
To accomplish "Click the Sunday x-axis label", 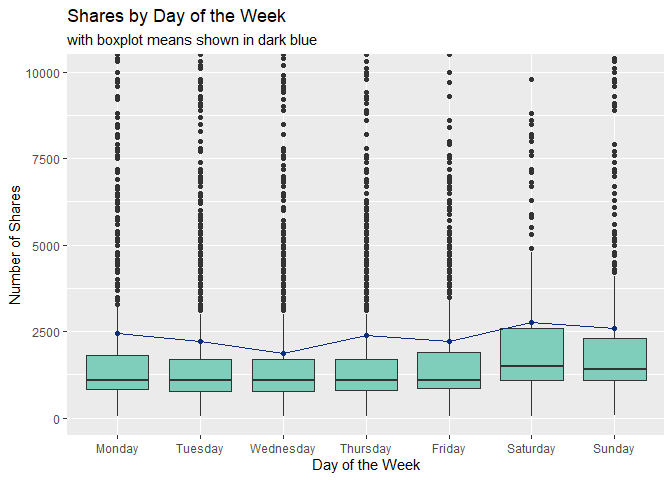I will (x=614, y=448).
